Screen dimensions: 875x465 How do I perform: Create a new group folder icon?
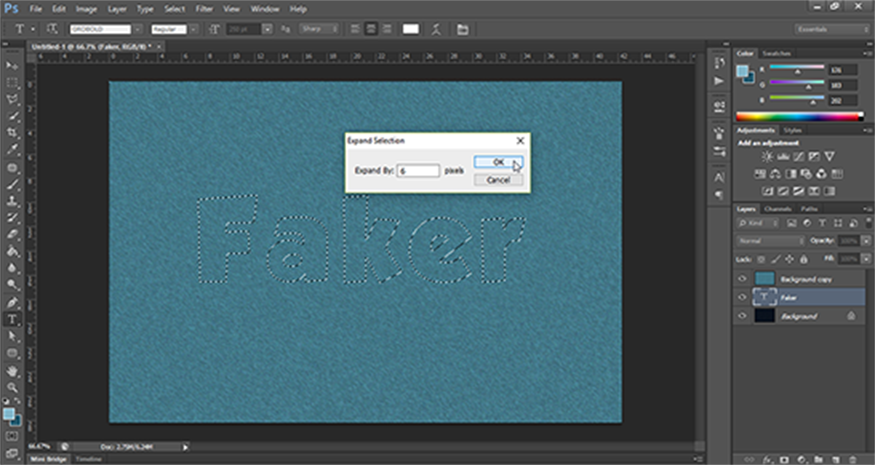[x=818, y=459]
